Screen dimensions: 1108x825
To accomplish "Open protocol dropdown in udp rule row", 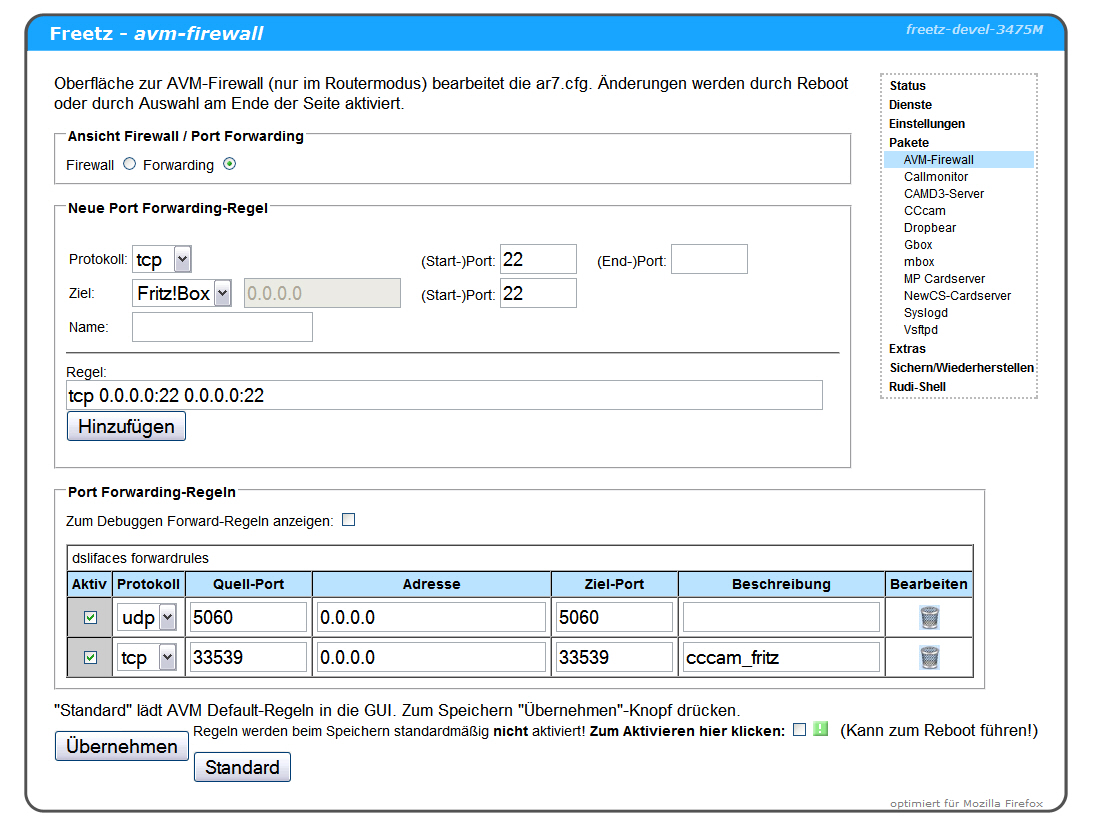I will pyautogui.click(x=147, y=618).
